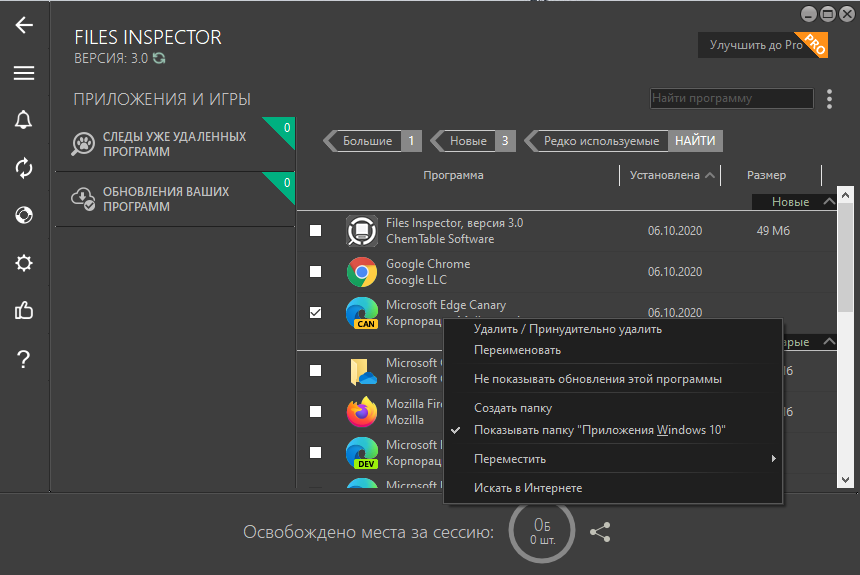Click the freed space circle indicator
Viewport: 860px width, 575px height.
(542, 531)
